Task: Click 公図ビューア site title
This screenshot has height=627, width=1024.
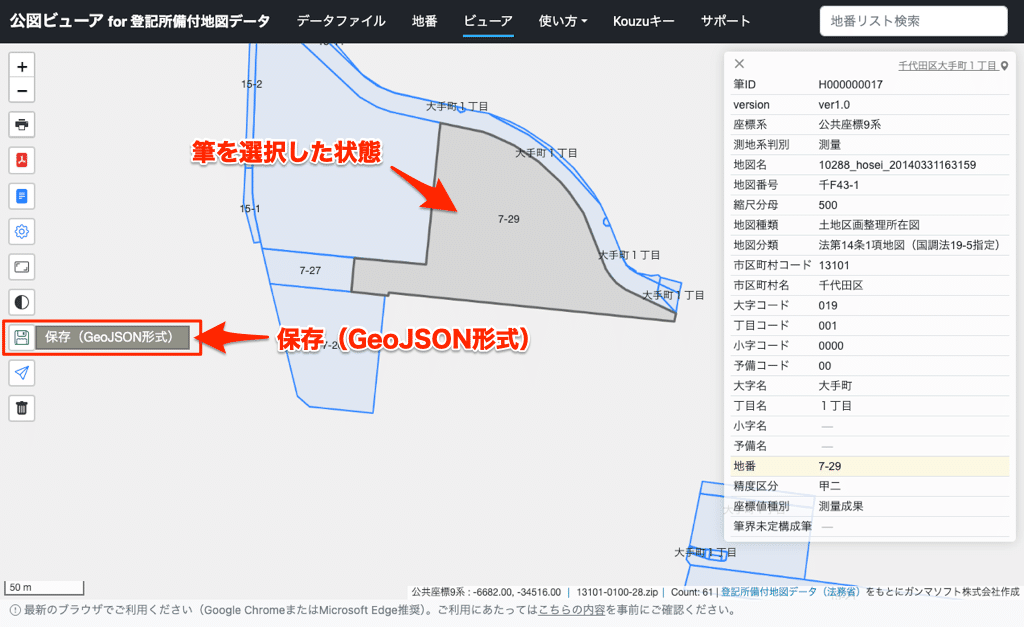Action: [140, 21]
